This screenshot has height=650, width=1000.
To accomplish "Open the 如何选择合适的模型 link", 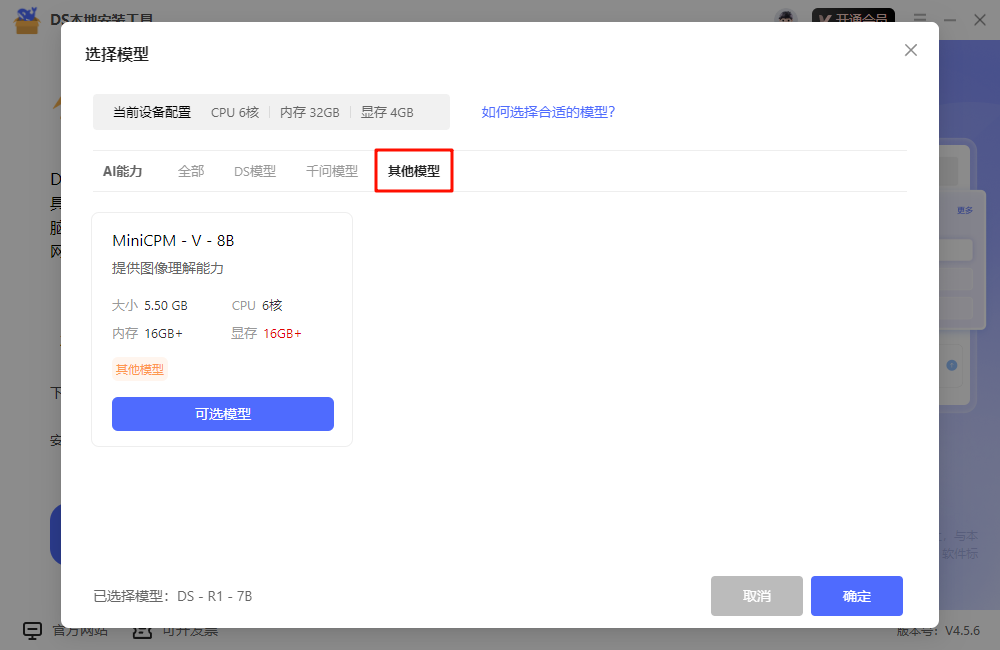I will [548, 112].
